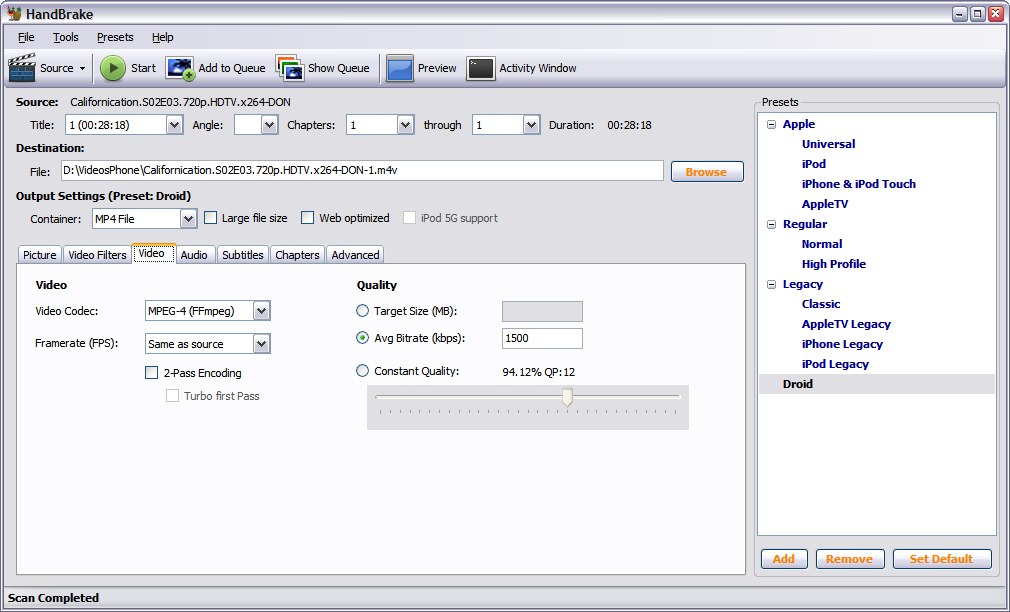Select the Universal preset
Image resolution: width=1010 pixels, height=612 pixels.
click(828, 144)
